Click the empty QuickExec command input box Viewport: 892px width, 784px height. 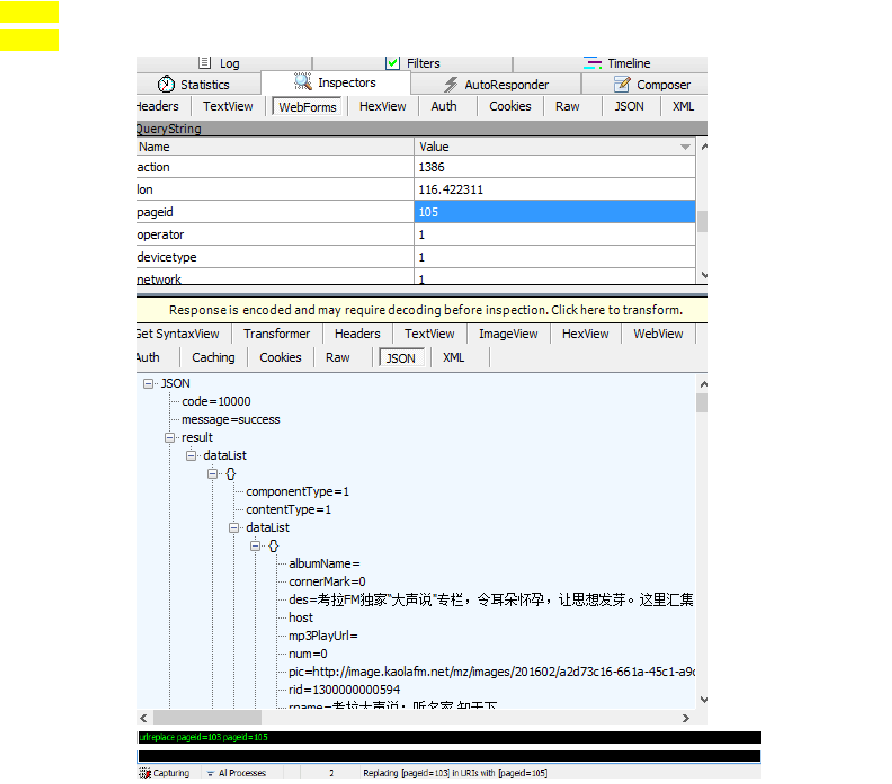pyautogui.click(x=449, y=756)
